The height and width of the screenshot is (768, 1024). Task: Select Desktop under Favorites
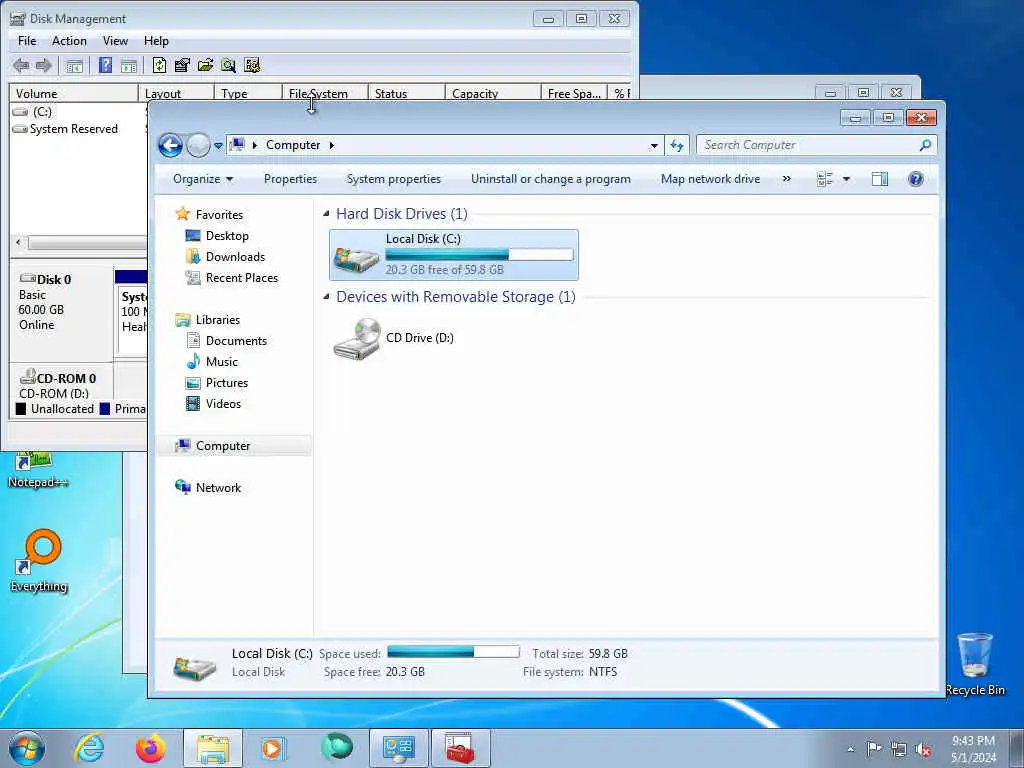tap(227, 236)
